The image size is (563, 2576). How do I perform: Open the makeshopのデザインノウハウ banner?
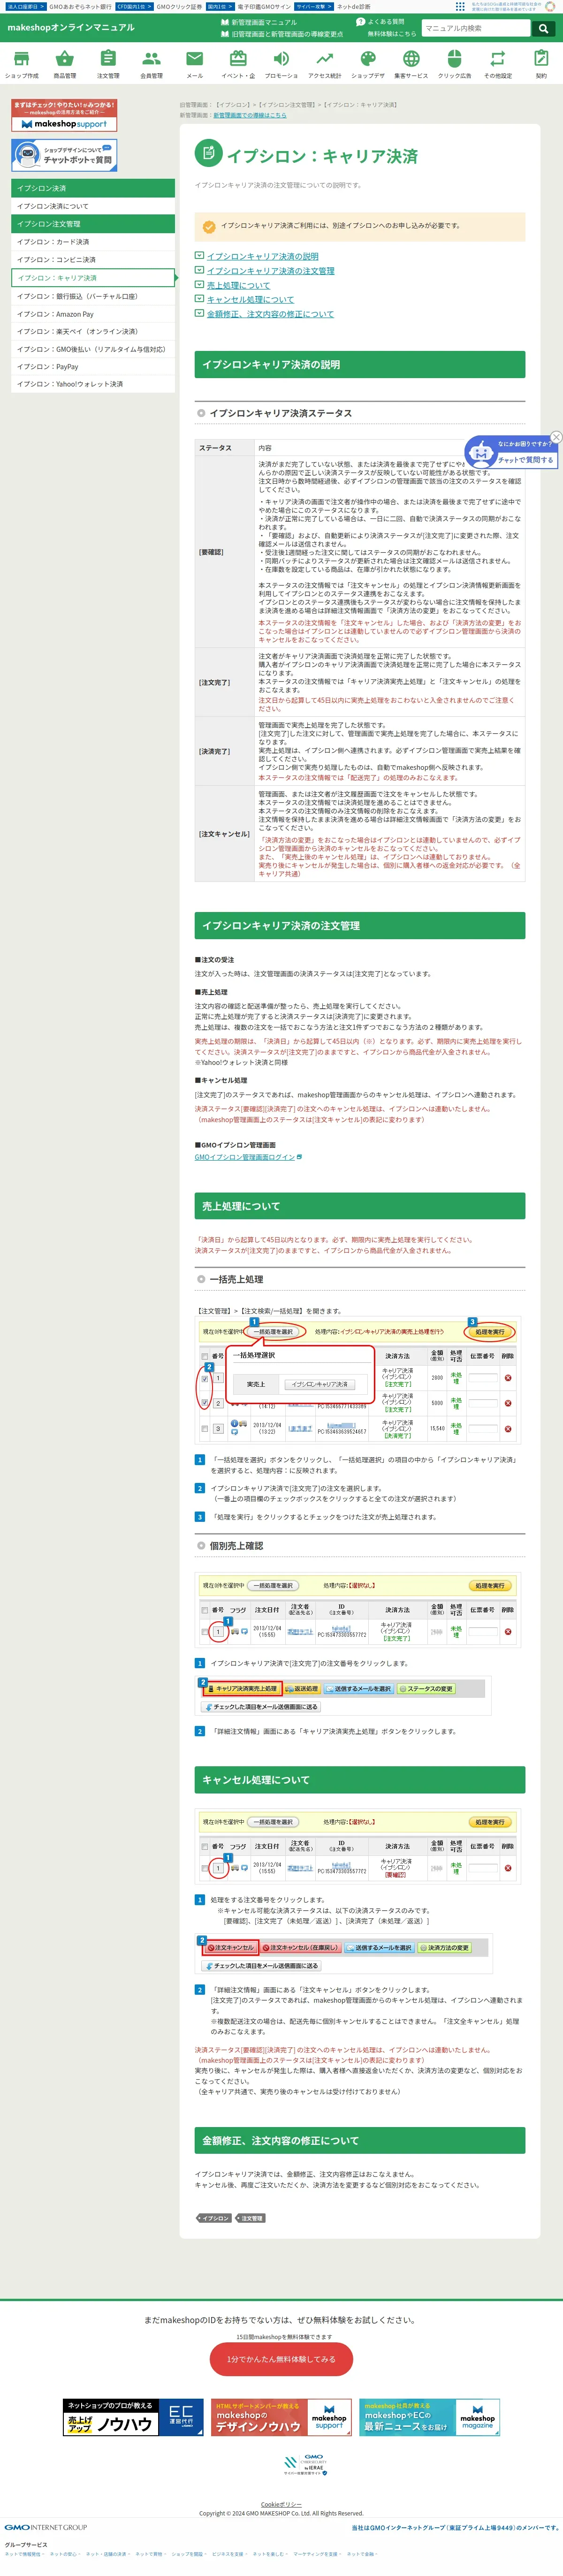click(x=281, y=2418)
